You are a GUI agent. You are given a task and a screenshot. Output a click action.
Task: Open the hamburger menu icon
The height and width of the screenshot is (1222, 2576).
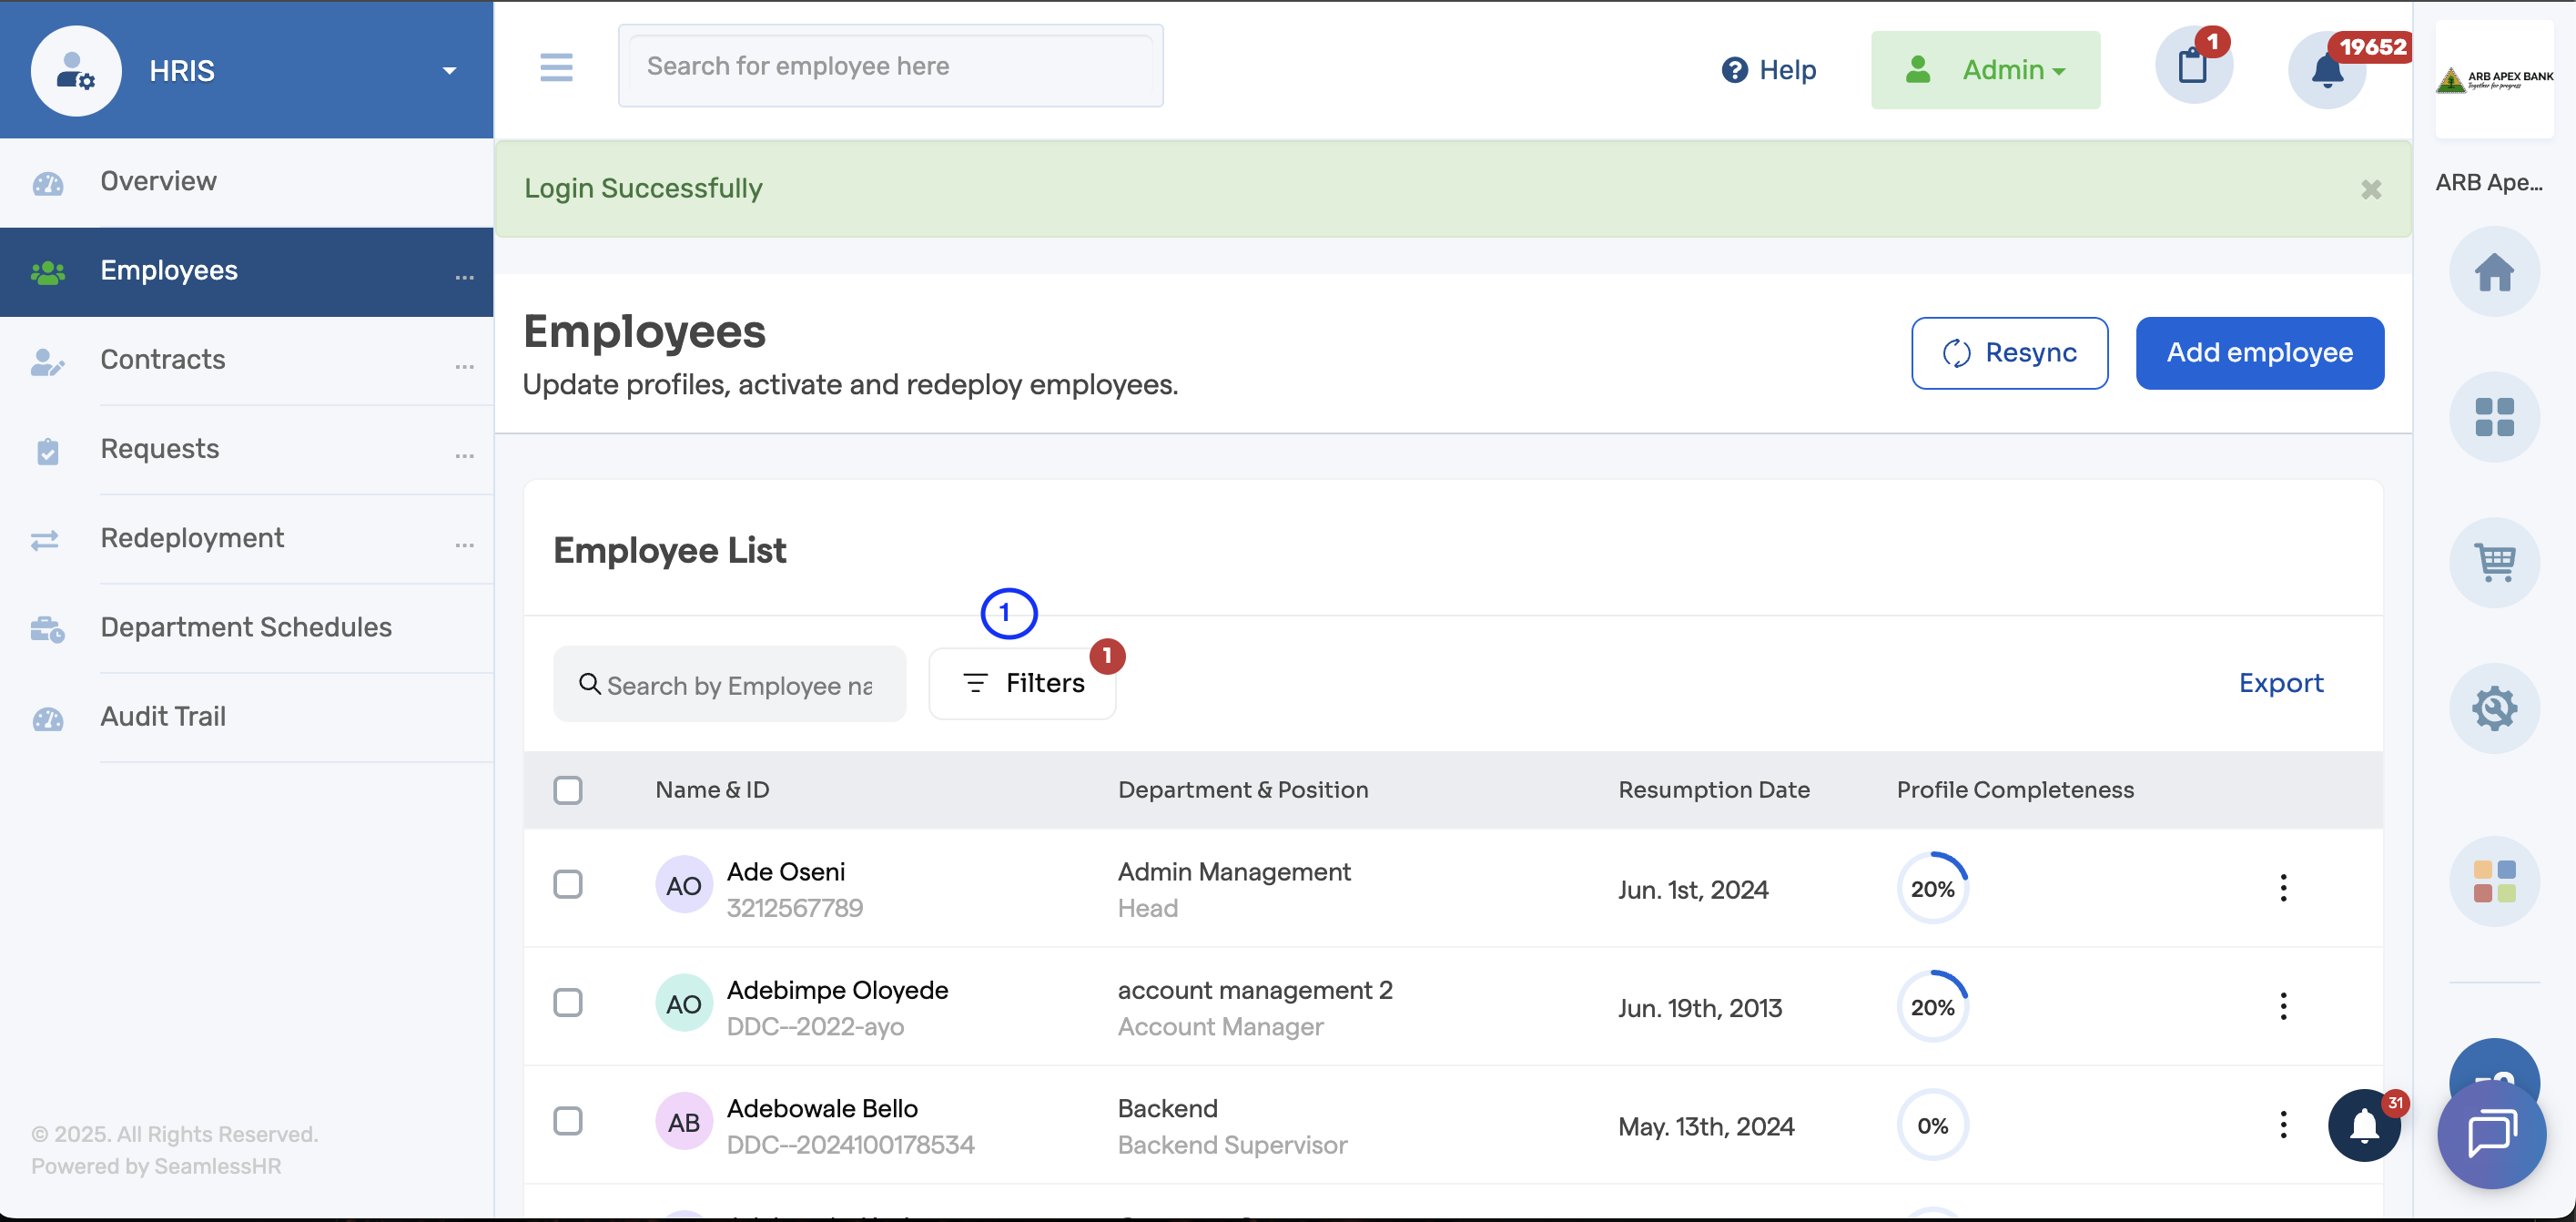pyautogui.click(x=556, y=67)
